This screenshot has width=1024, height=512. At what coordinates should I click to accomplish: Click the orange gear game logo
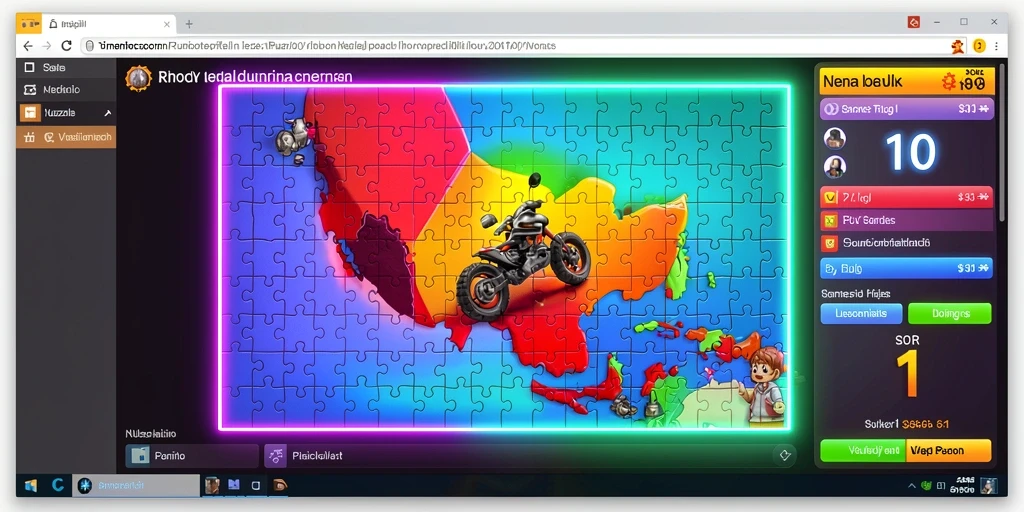(138, 78)
